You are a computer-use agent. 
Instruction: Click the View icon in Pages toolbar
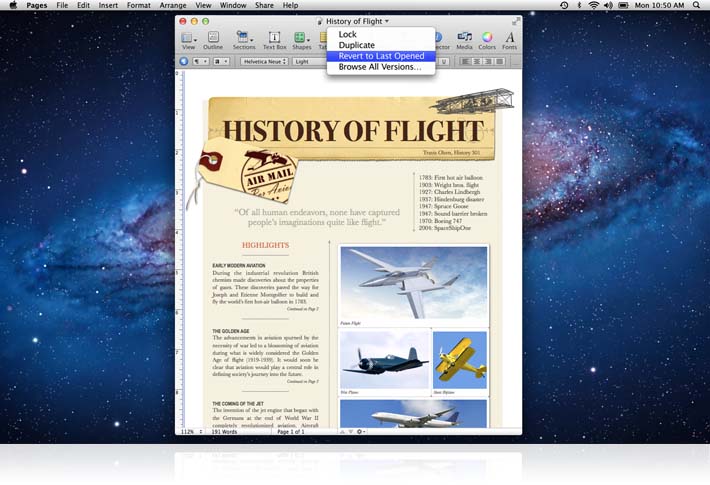click(188, 38)
